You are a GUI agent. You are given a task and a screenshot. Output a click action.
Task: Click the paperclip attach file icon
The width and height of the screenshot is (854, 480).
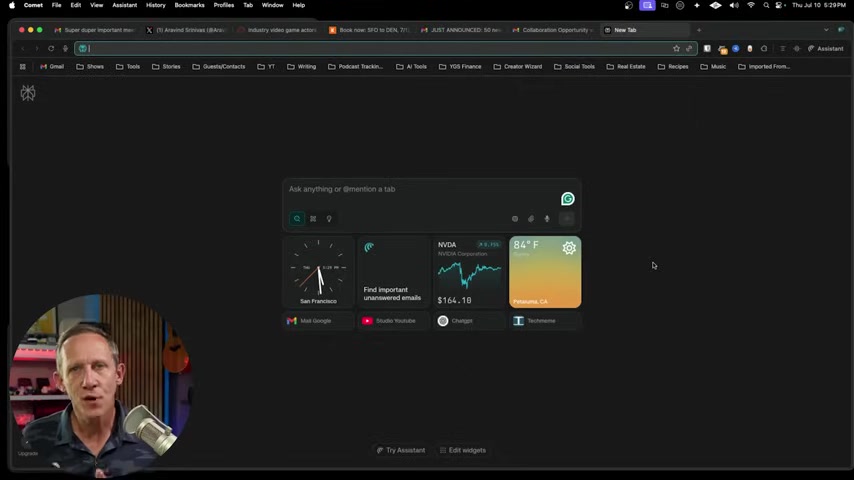click(x=531, y=219)
